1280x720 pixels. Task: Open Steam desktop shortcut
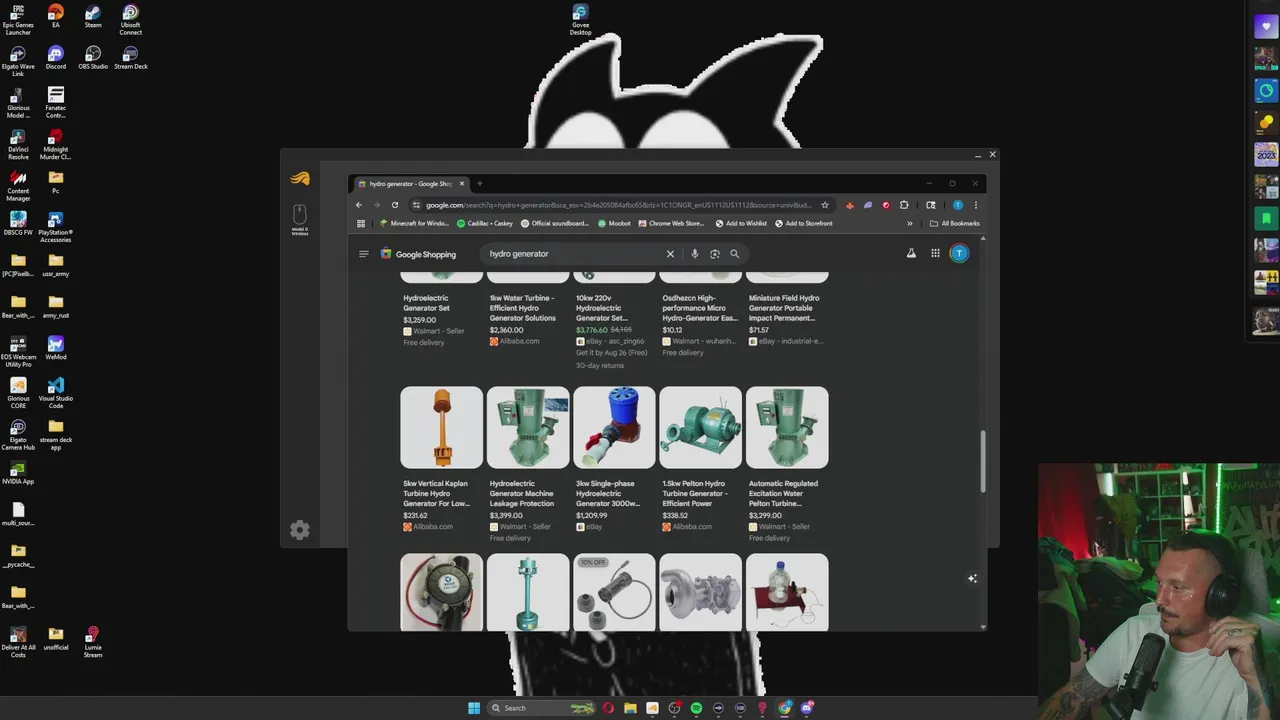[x=93, y=17]
